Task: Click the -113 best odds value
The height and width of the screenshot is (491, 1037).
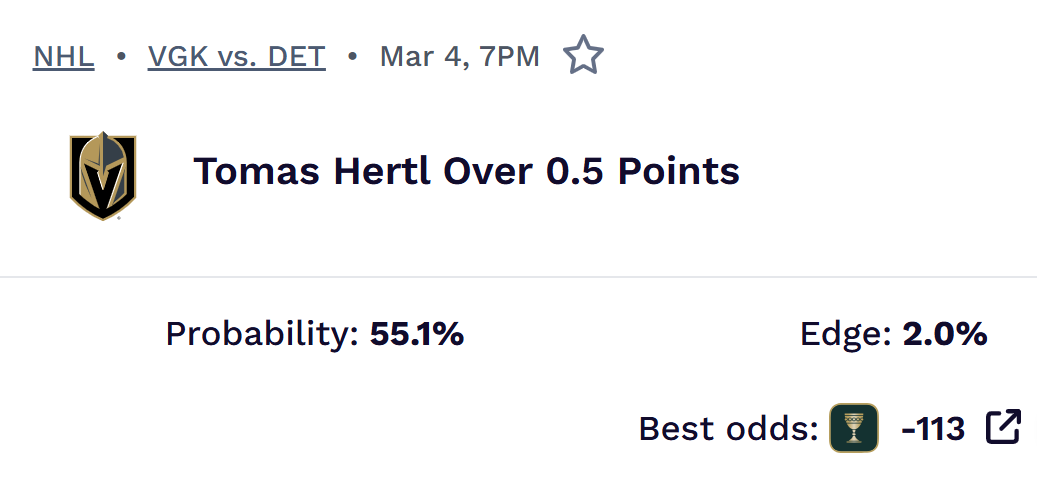Action: pos(933,429)
